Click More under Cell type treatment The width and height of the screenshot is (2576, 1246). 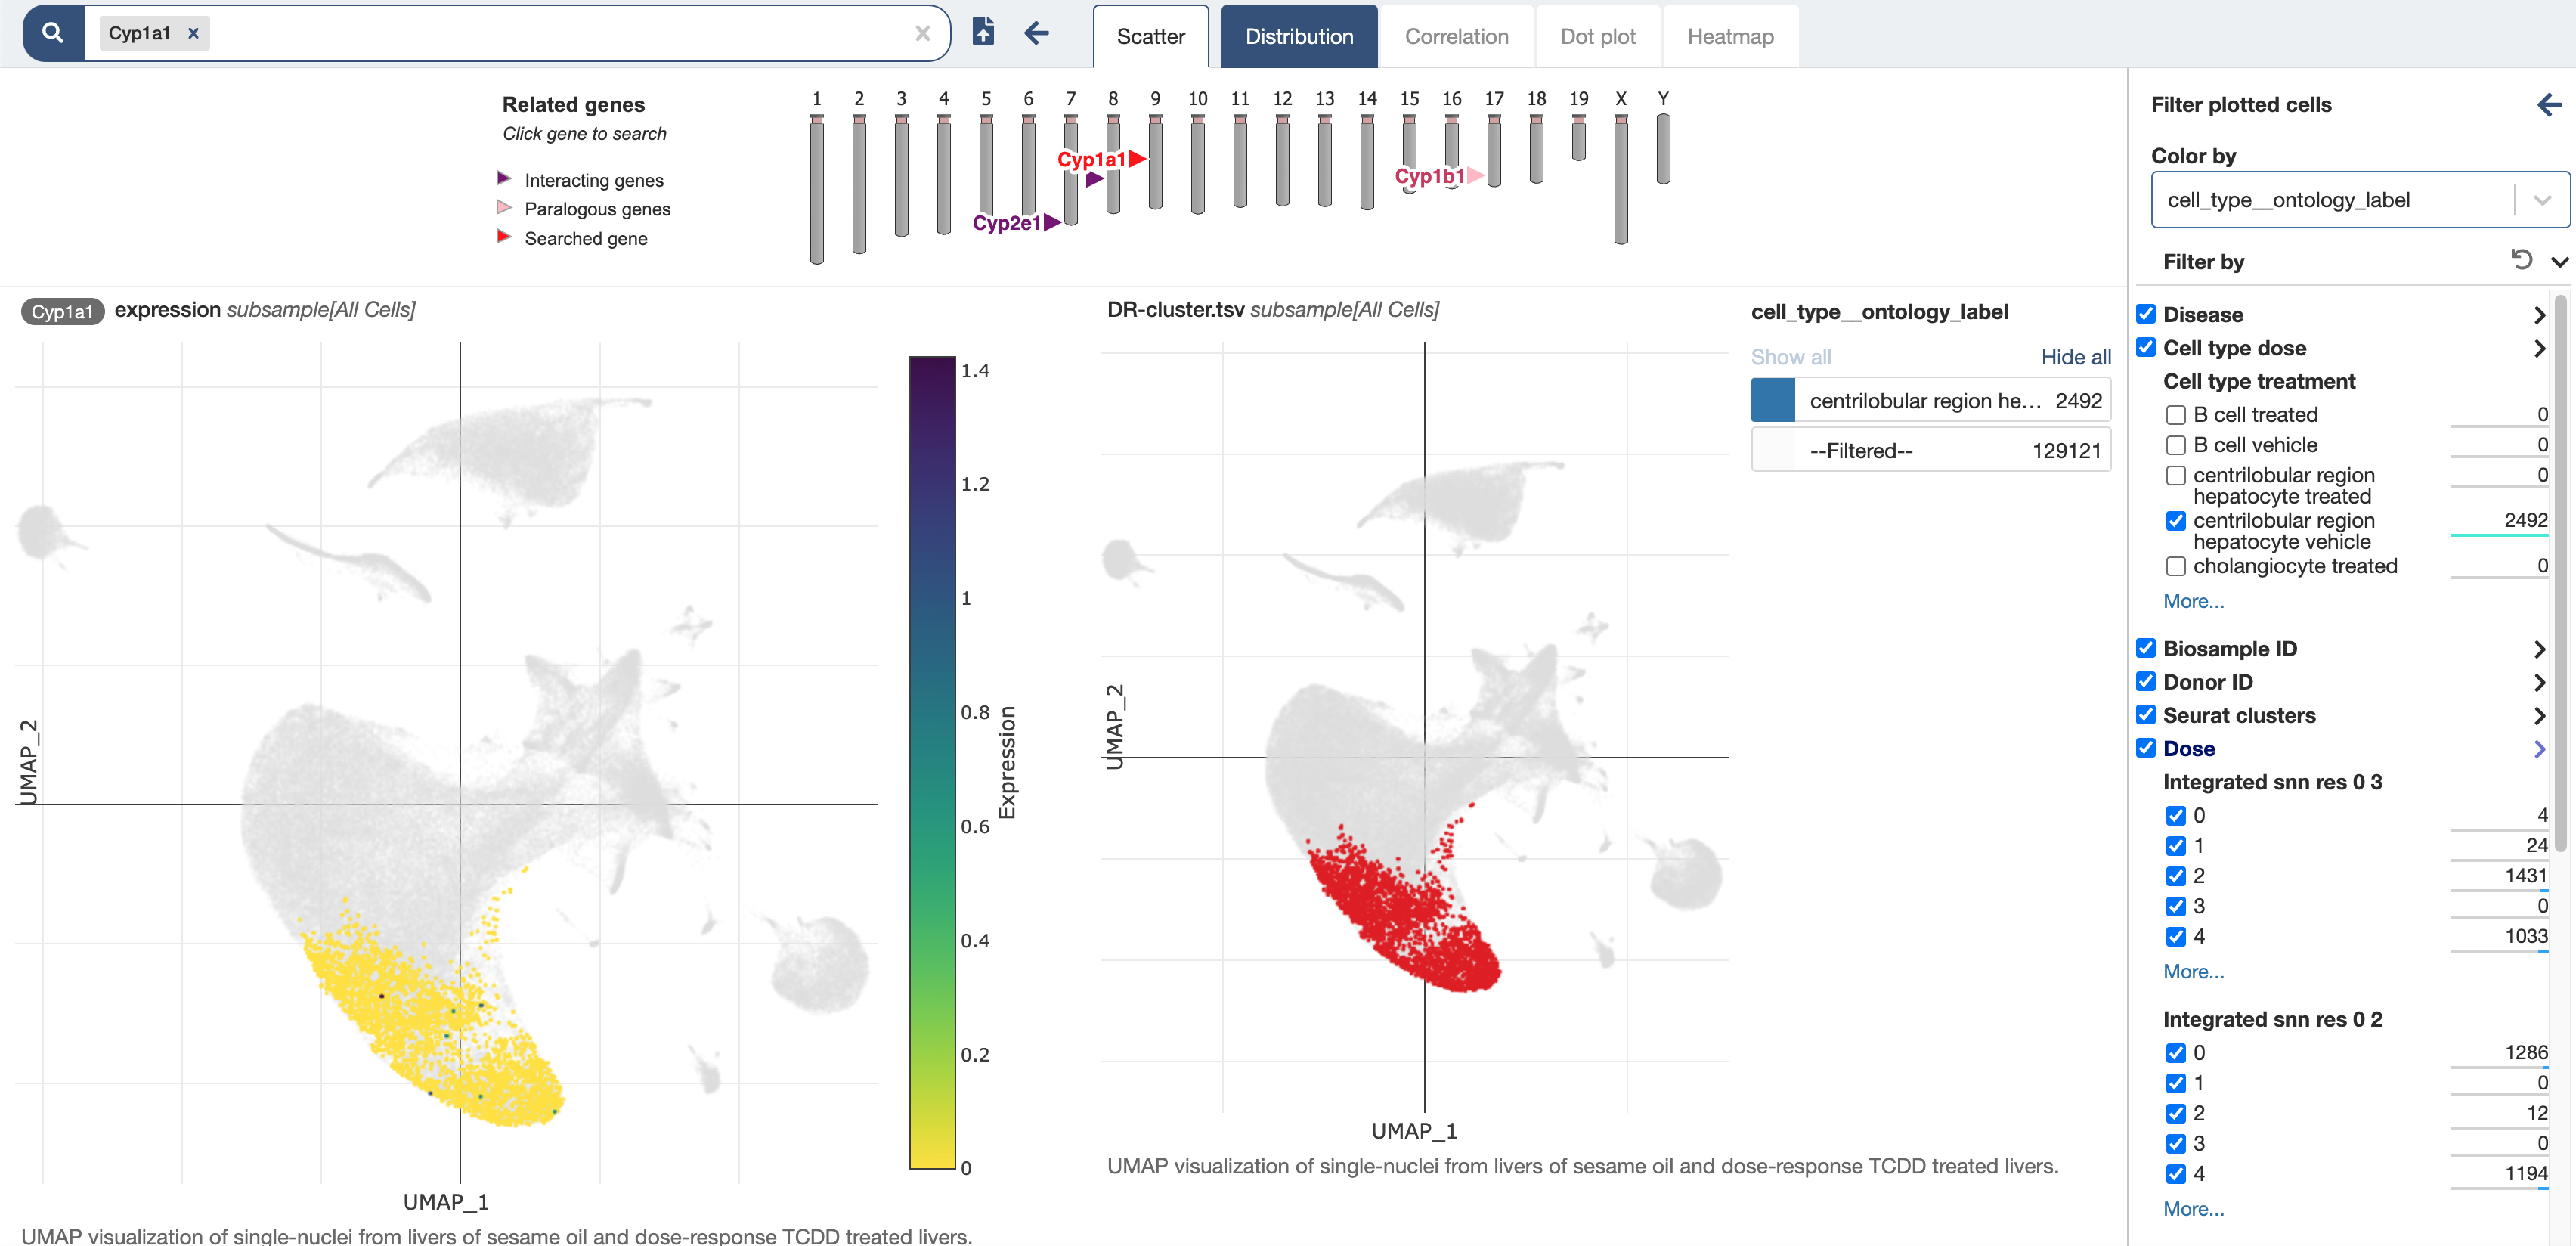[2193, 601]
